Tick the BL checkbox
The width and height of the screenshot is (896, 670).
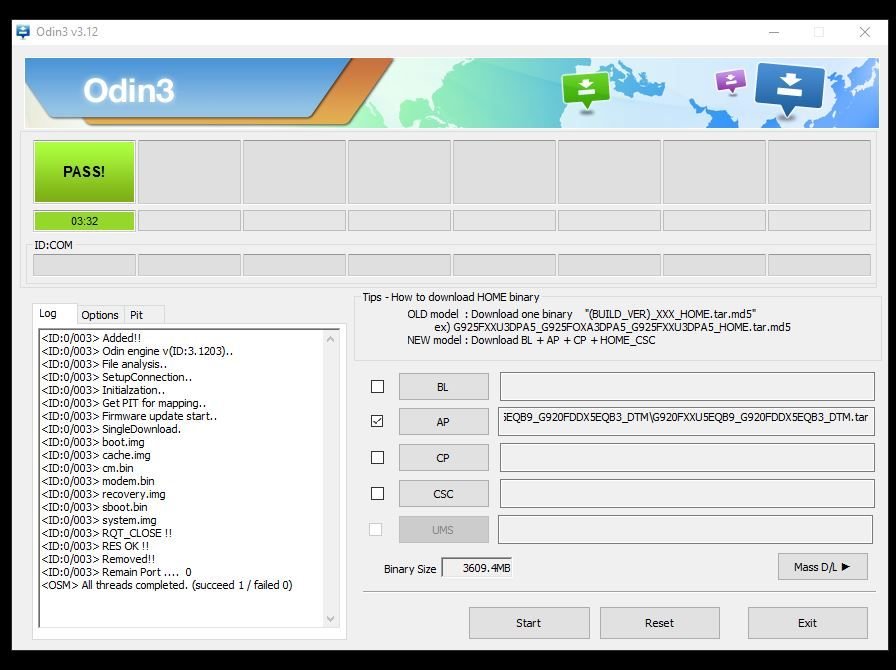pos(377,386)
